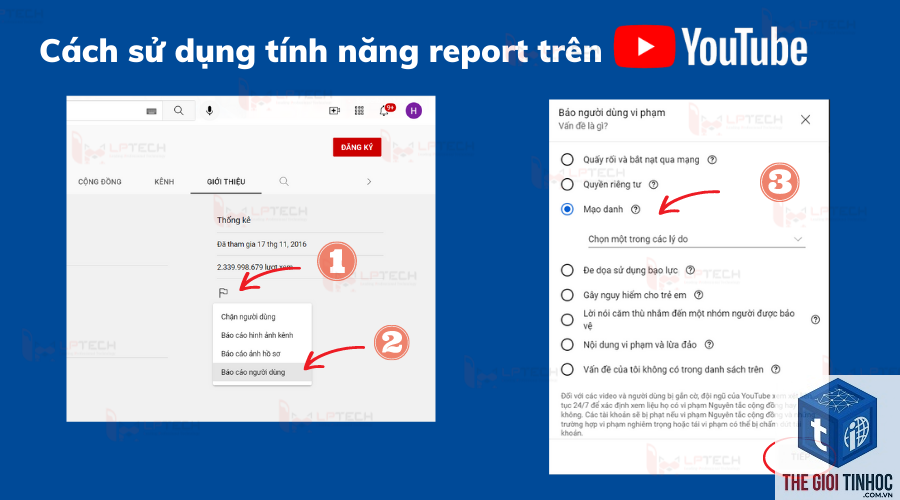The width and height of the screenshot is (900, 500).
Task: Click the tabs right chevron arrow
Action: (368, 181)
